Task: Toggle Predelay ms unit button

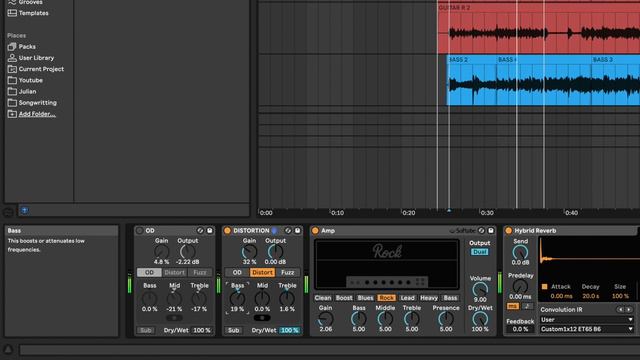Action: [x=513, y=306]
